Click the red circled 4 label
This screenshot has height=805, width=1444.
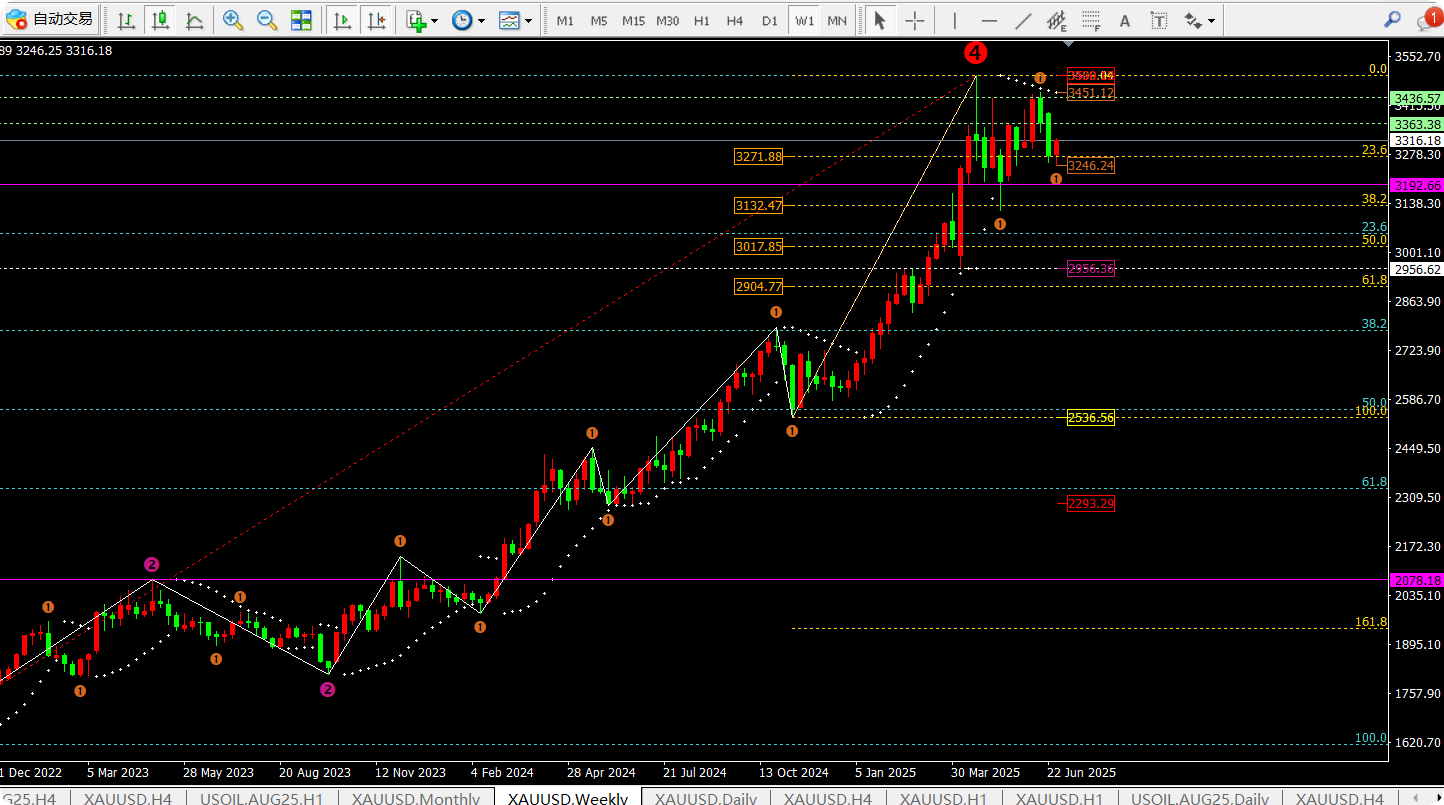coord(977,52)
